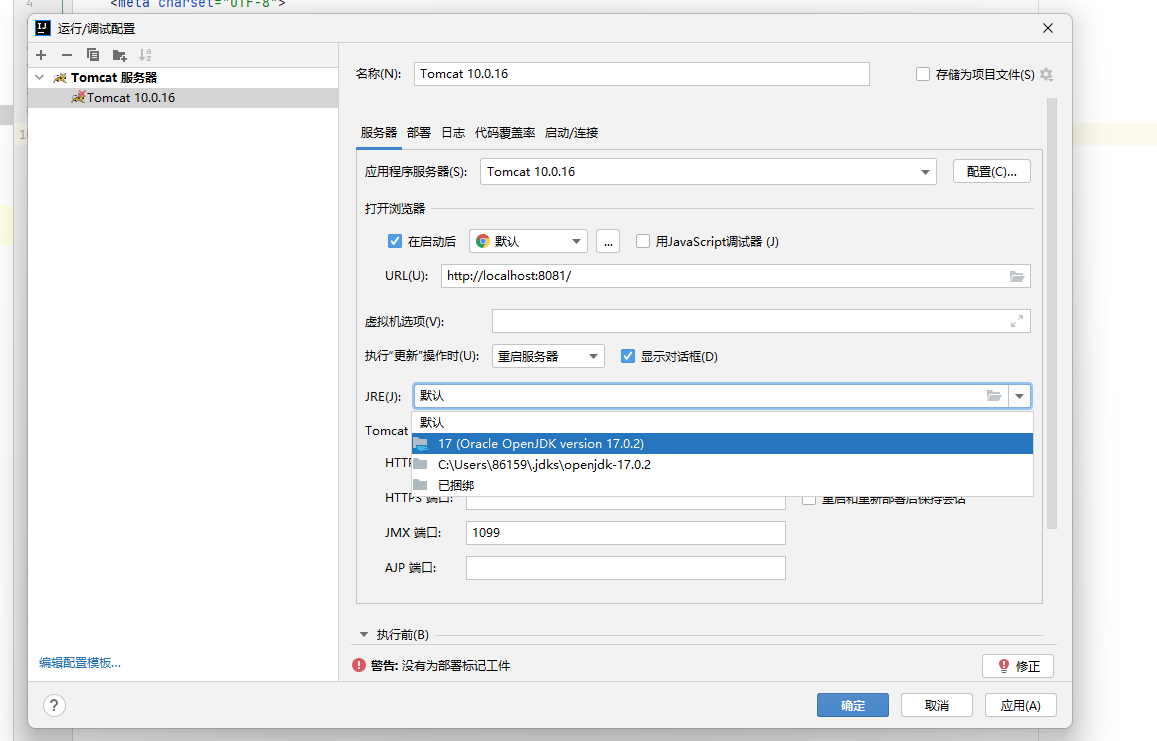Toggle the After launch checkbox

pos(395,241)
